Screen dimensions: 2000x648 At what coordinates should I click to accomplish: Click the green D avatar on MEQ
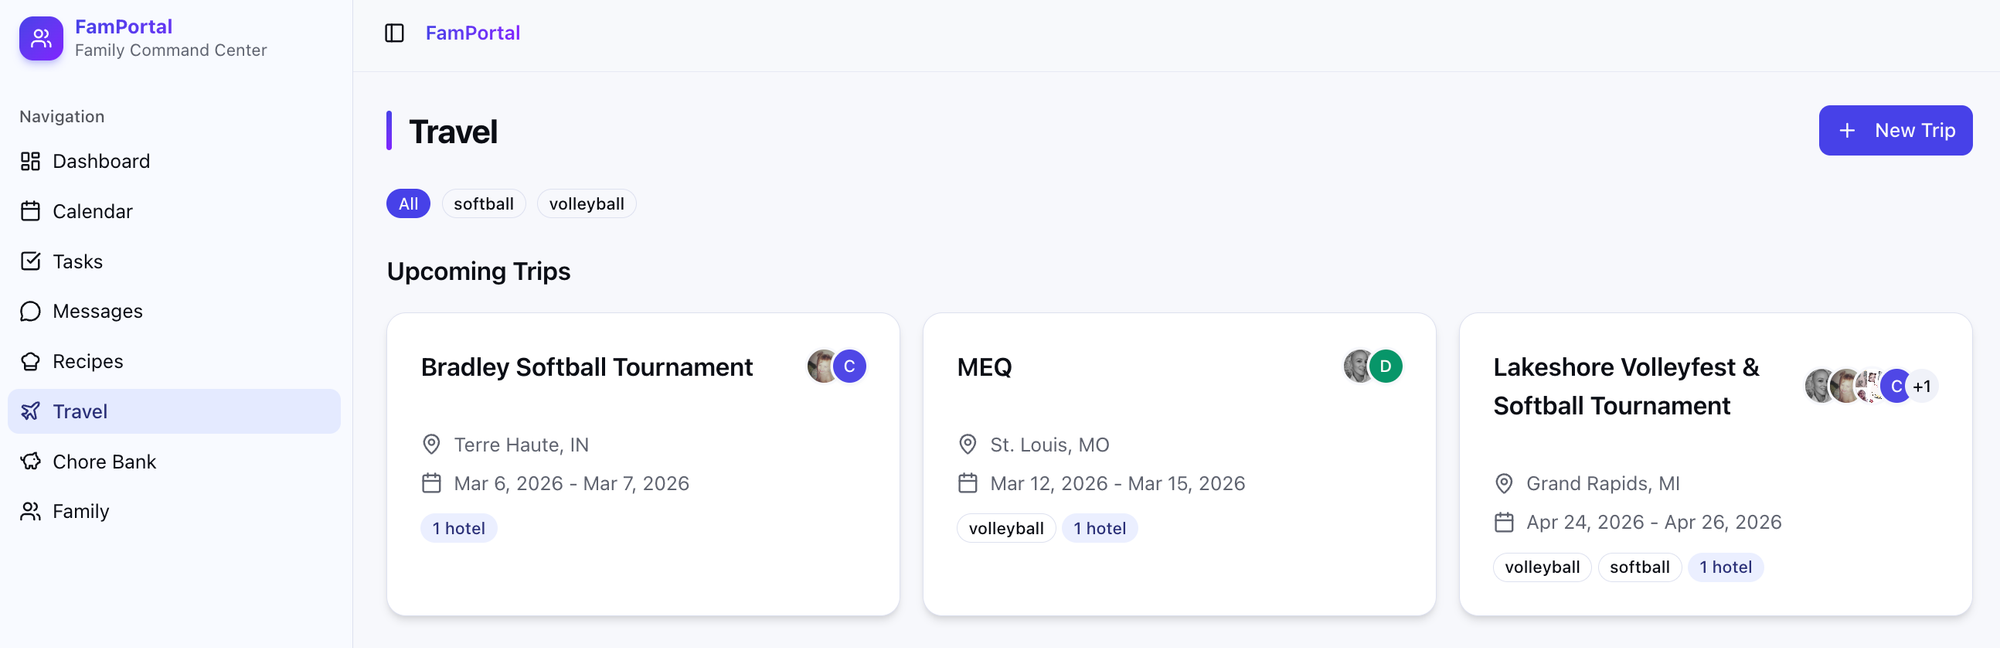tap(1385, 366)
